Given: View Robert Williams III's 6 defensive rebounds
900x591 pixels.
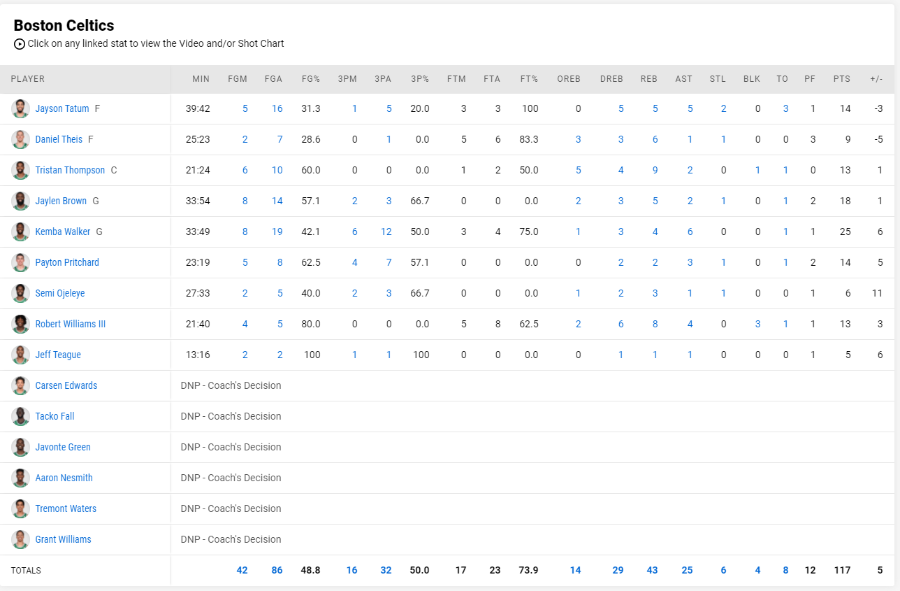Looking at the screenshot, I should (x=620, y=324).
